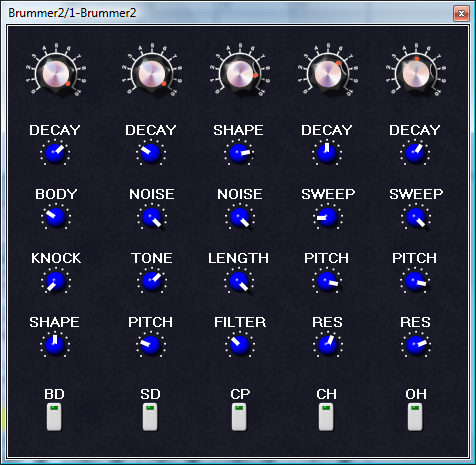The height and width of the screenshot is (465, 476).
Task: Click the FILTER label text
Action: (x=240, y=322)
